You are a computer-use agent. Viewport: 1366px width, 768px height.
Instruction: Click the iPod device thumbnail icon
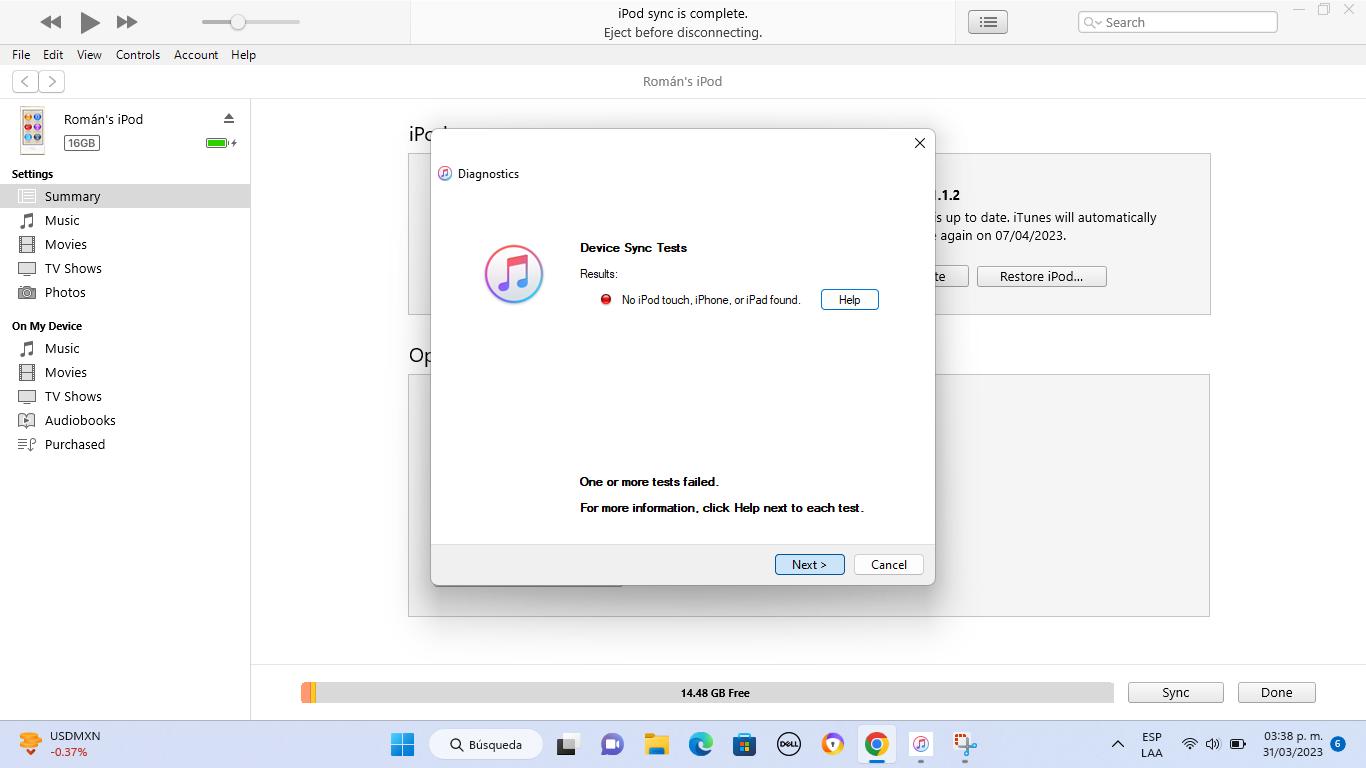32,130
